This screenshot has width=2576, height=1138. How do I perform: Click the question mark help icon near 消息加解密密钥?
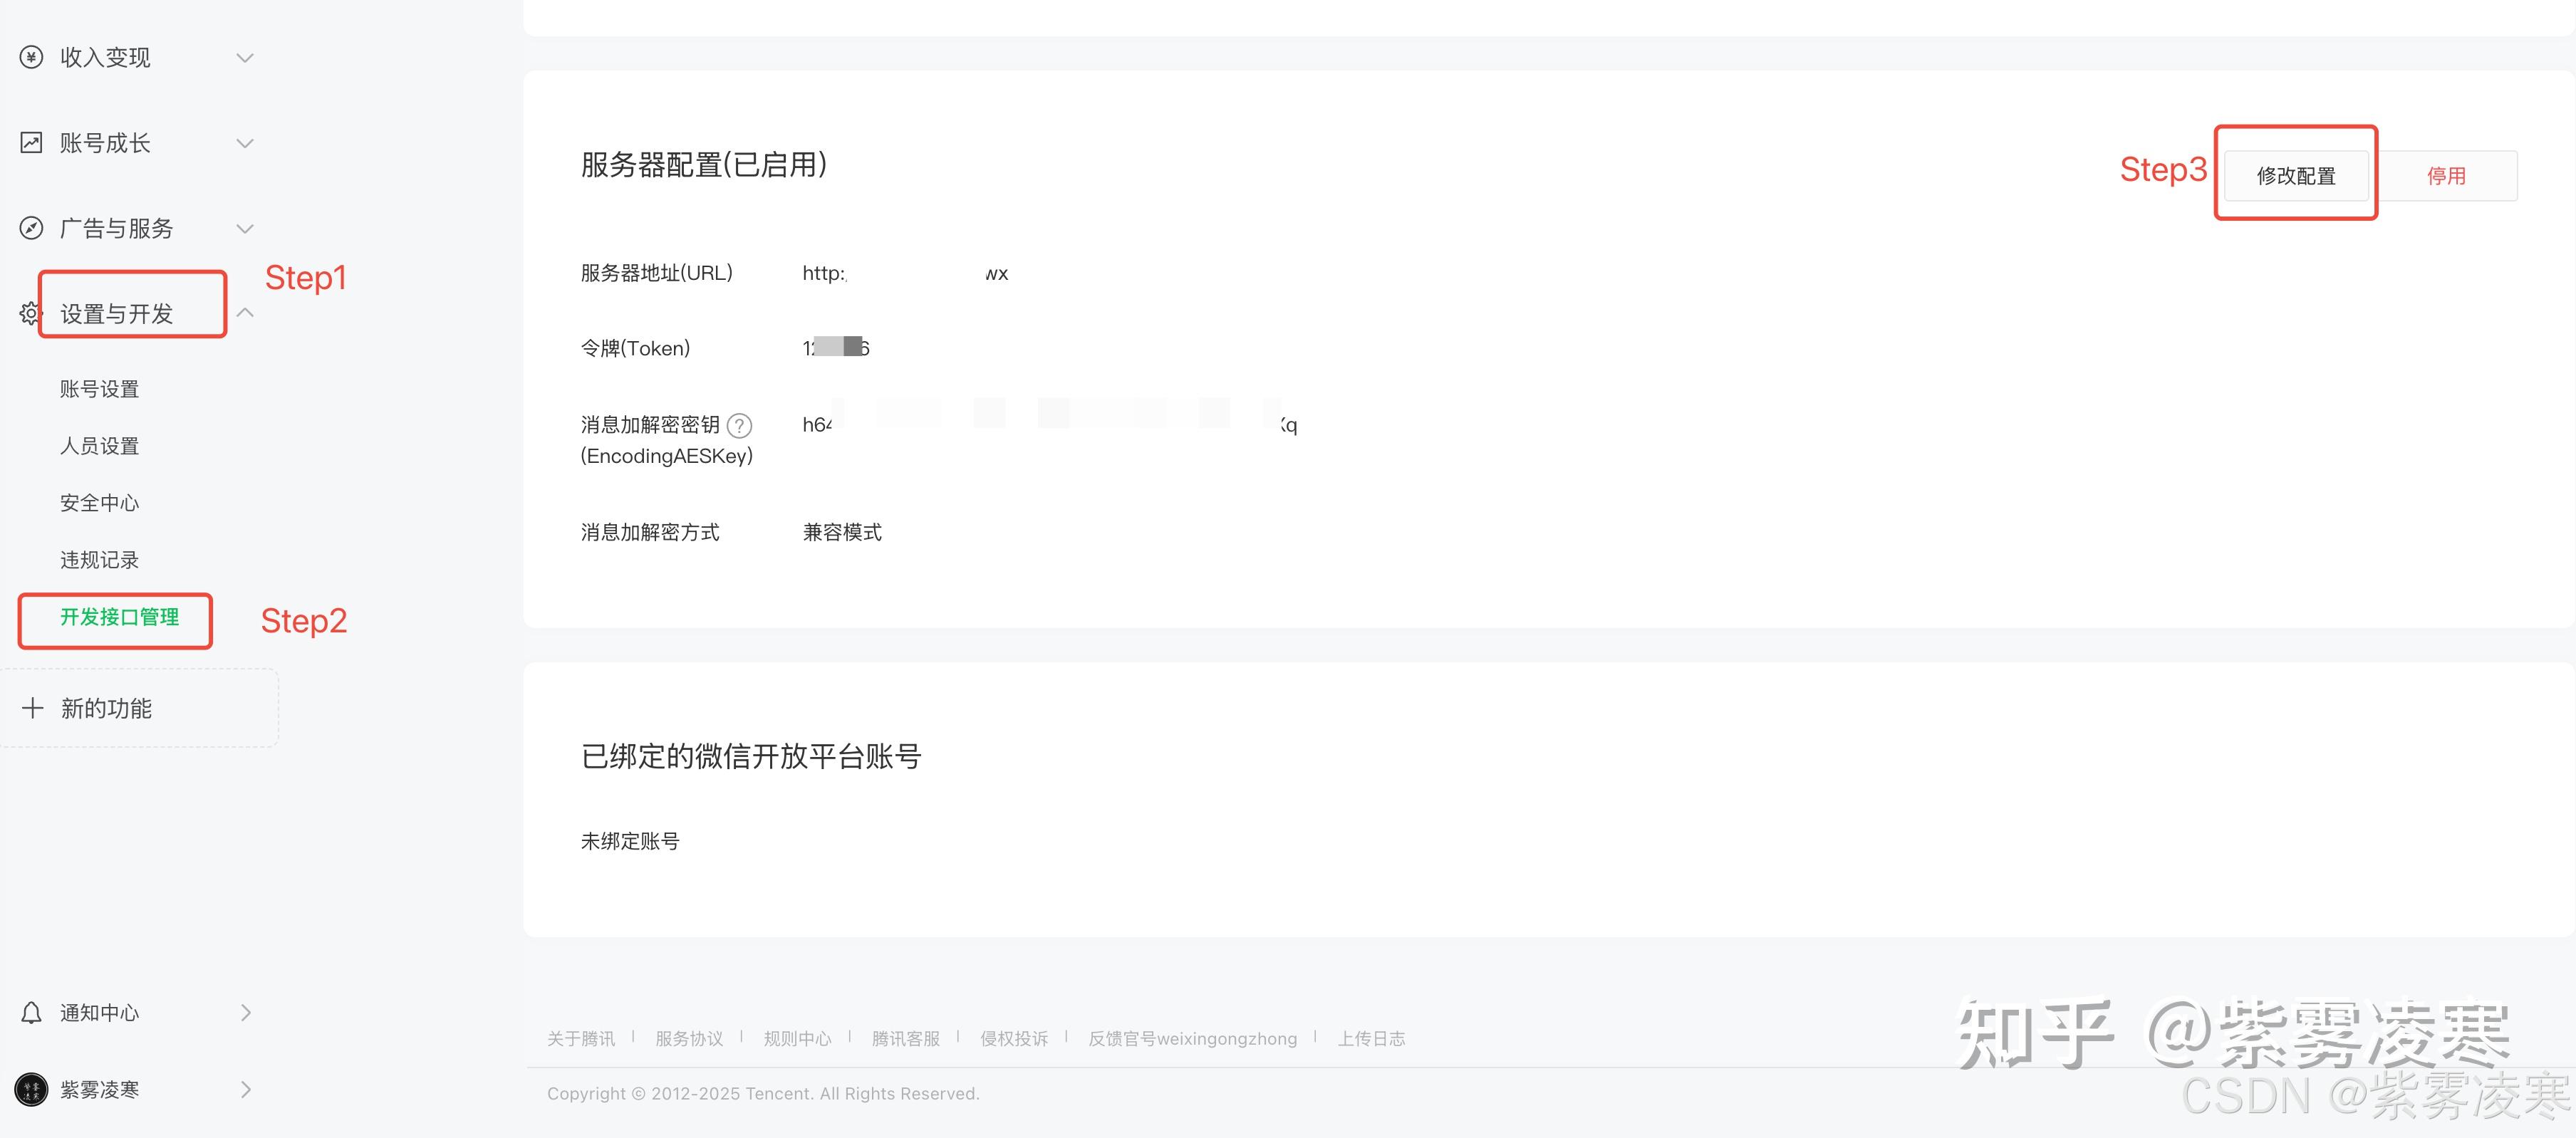(739, 425)
